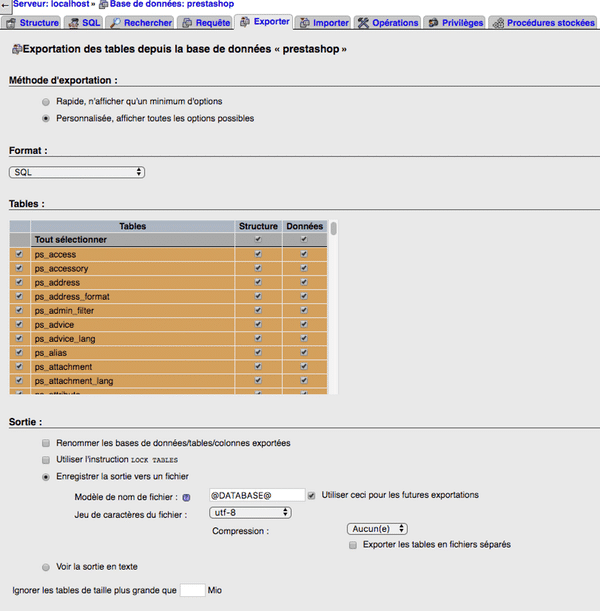Toggle Données checkbox for ps_address_format
Screen dimensions: 600x611
click(x=304, y=296)
